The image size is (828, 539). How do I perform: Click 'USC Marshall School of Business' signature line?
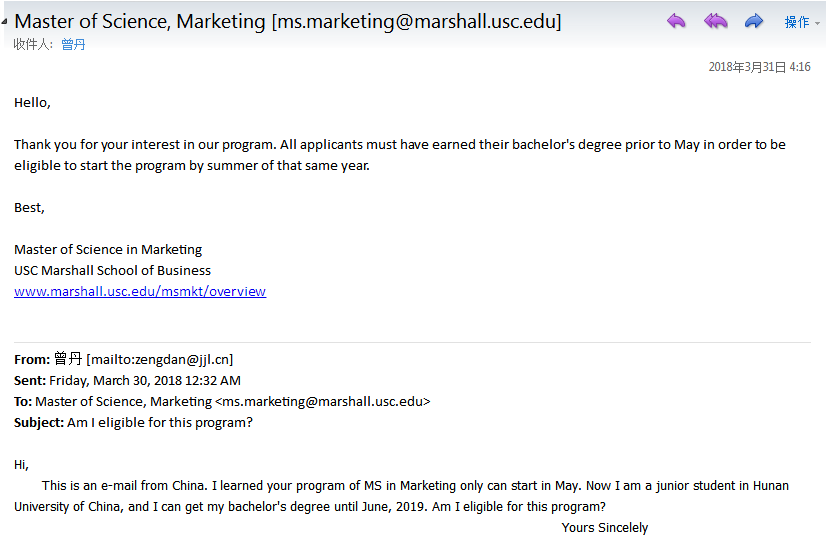pyautogui.click(x=112, y=270)
